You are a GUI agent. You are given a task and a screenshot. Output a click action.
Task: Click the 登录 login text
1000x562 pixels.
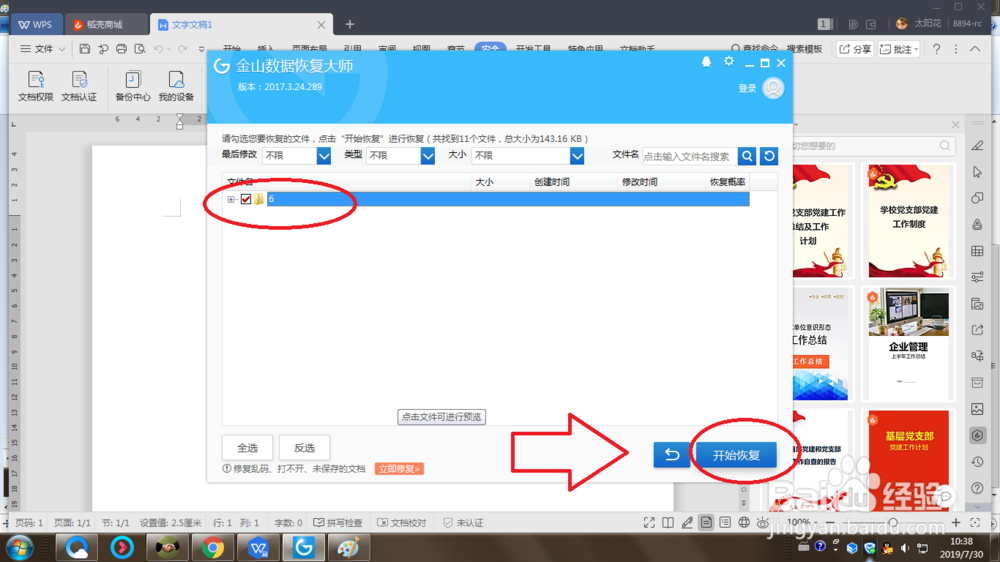point(747,89)
